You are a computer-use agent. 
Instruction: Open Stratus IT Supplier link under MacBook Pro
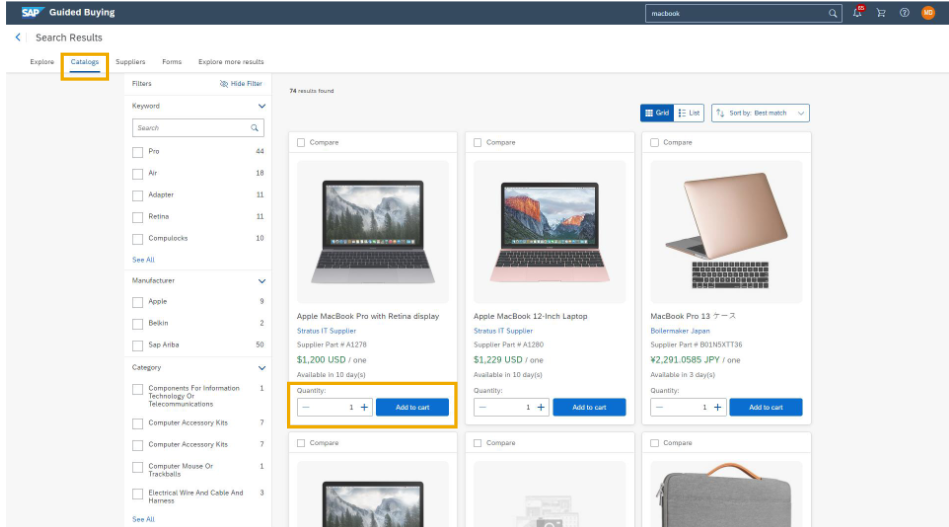tap(326, 331)
